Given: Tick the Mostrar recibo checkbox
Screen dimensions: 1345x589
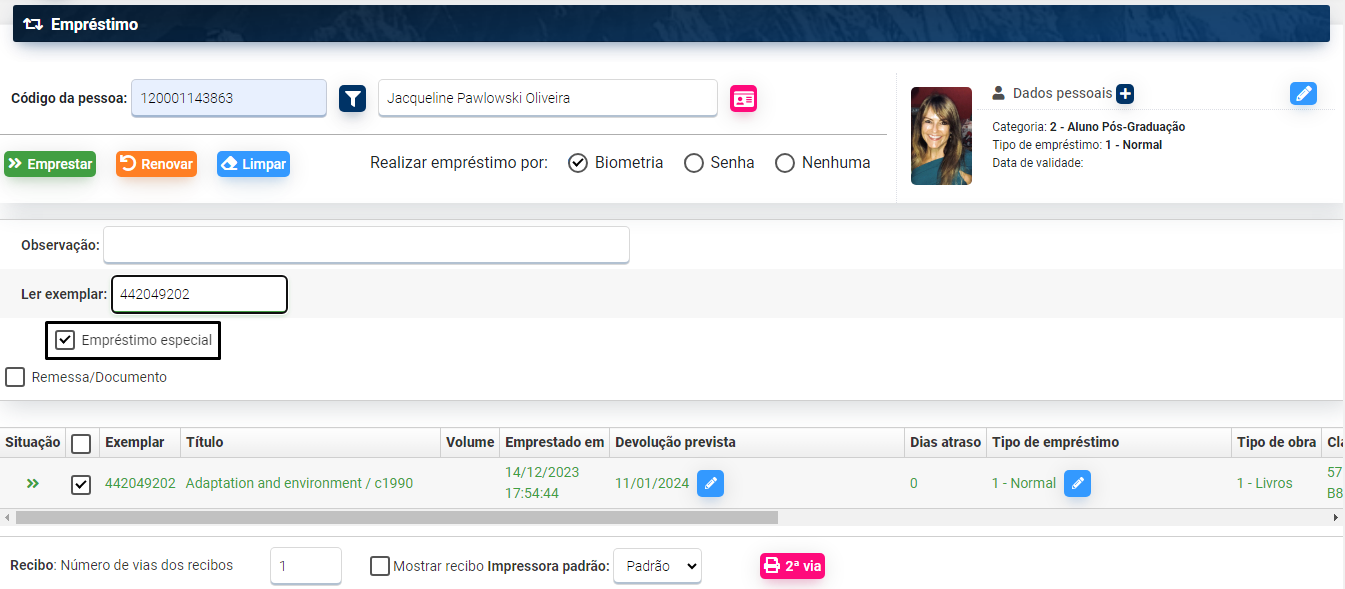Looking at the screenshot, I should pos(380,566).
